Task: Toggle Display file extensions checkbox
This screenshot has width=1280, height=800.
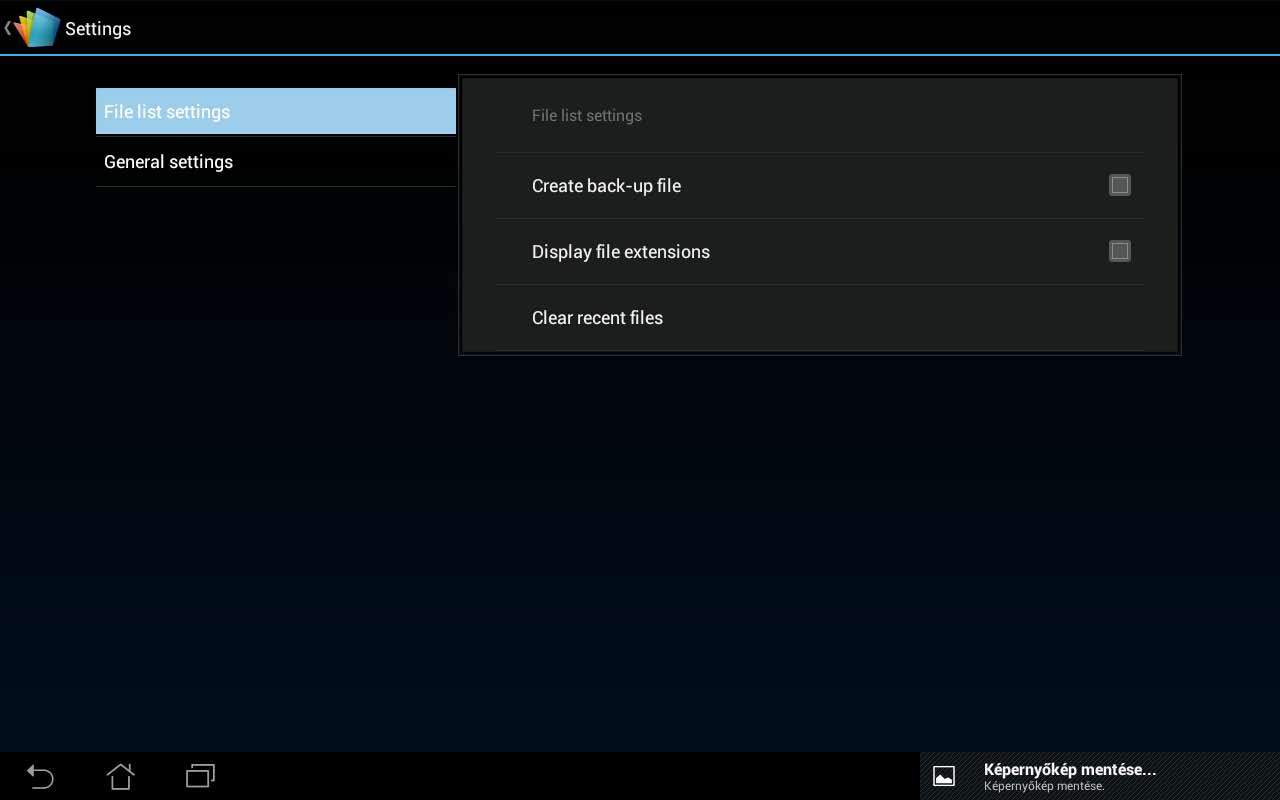Action: (1120, 251)
